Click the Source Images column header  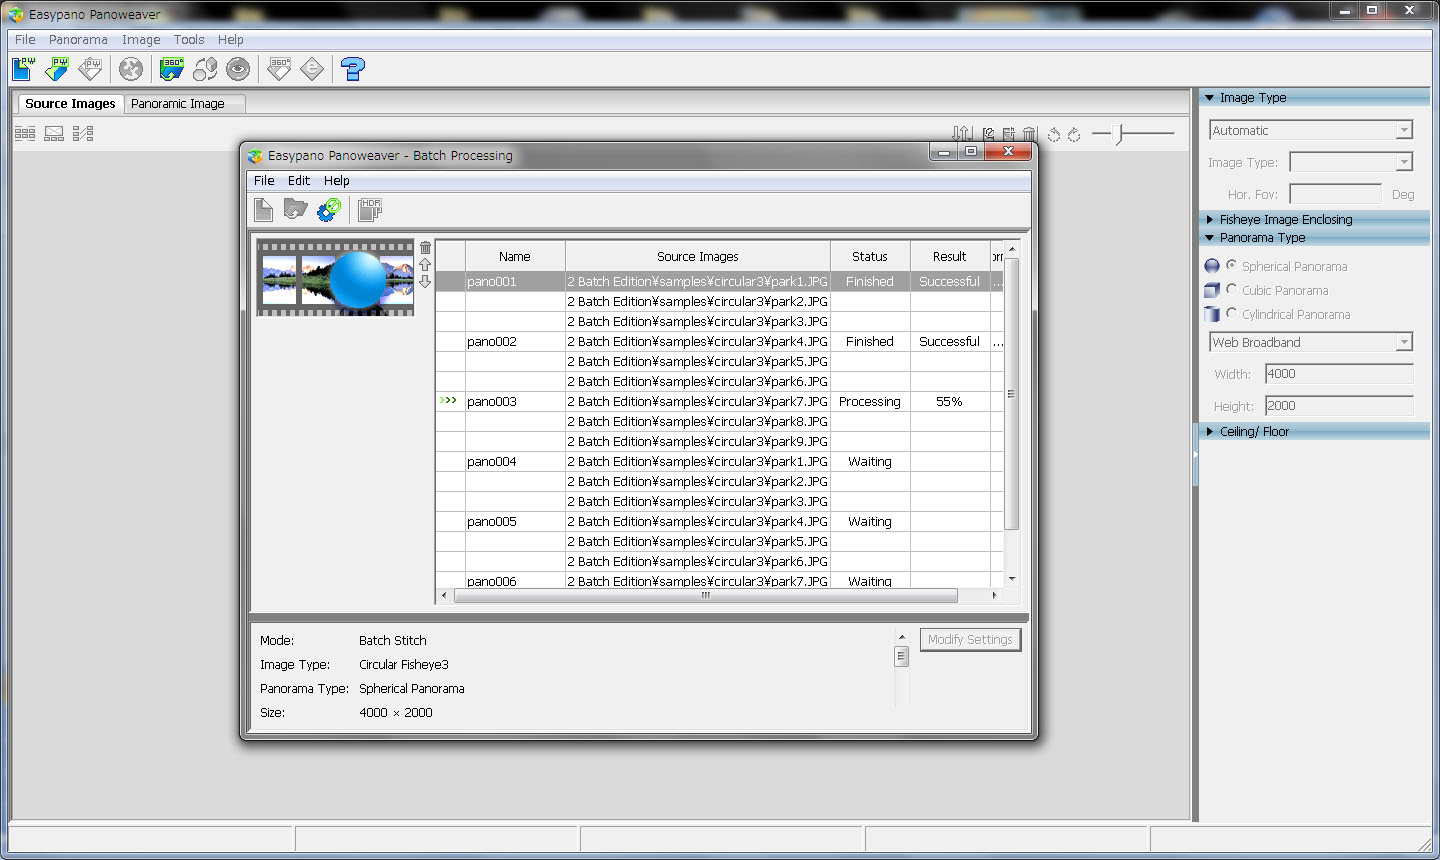click(x=698, y=256)
